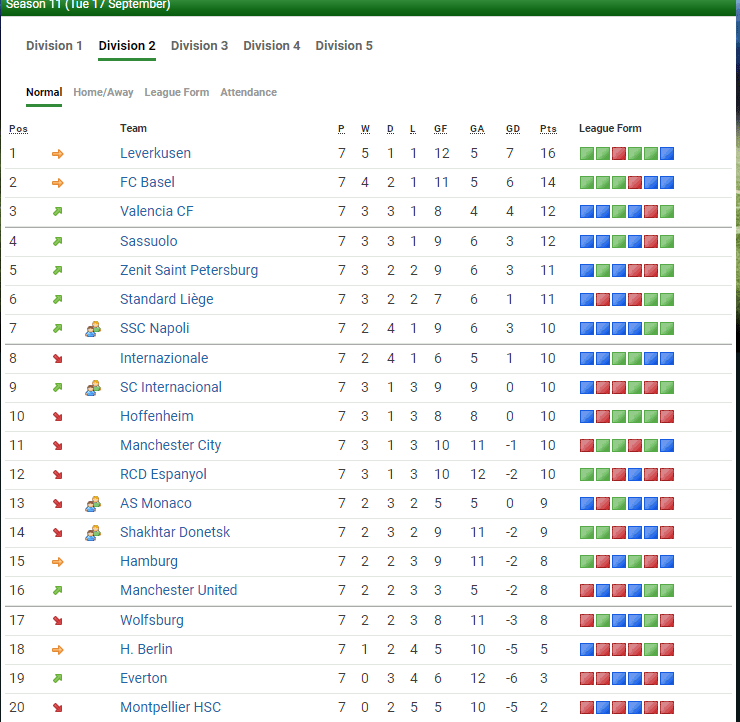The height and width of the screenshot is (722, 740).
Task: Click Everton's green up arrow icon
Action: coord(57,678)
